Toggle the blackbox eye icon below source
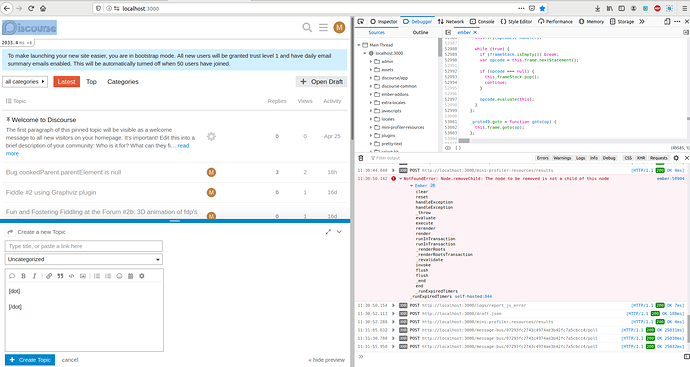Viewport: 690px width, 367px height. pos(448,148)
